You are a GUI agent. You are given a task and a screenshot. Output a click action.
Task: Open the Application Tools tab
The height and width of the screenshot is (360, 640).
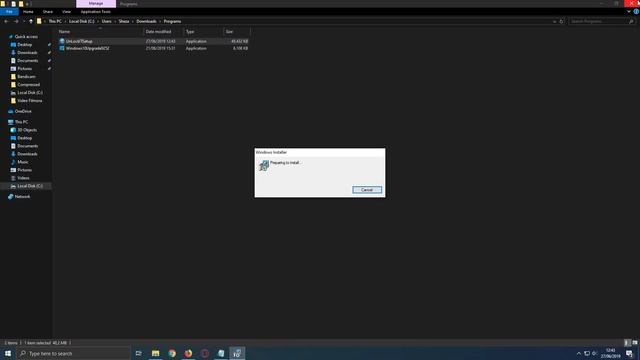(x=96, y=12)
